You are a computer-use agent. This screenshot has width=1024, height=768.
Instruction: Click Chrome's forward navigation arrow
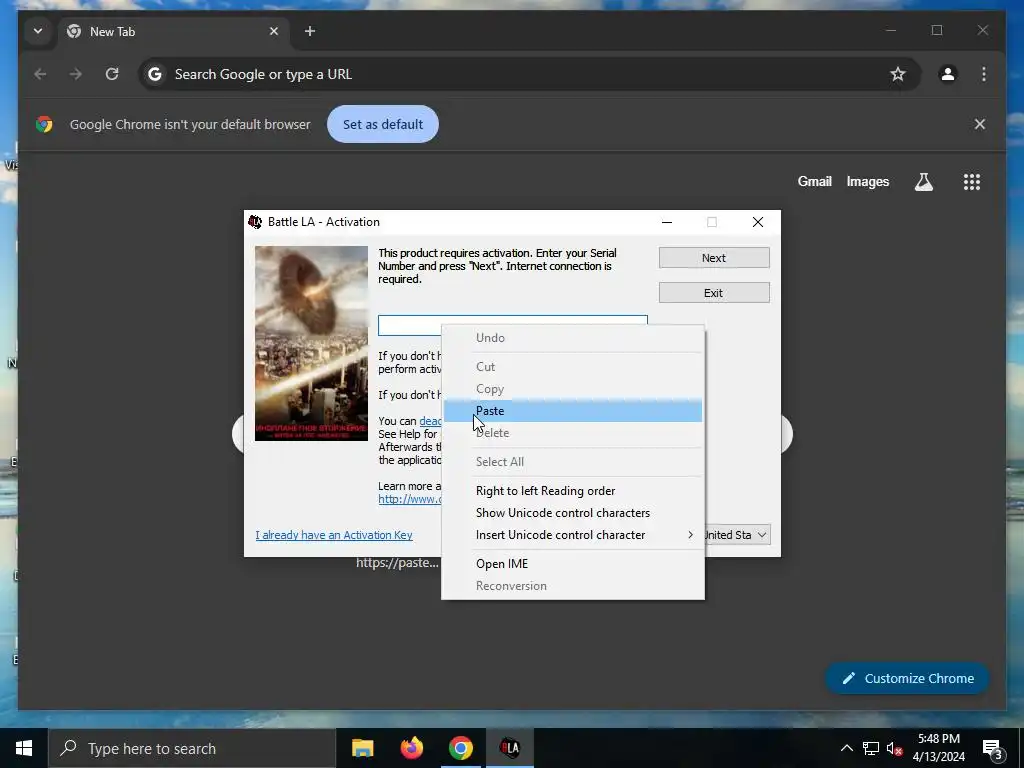point(76,74)
